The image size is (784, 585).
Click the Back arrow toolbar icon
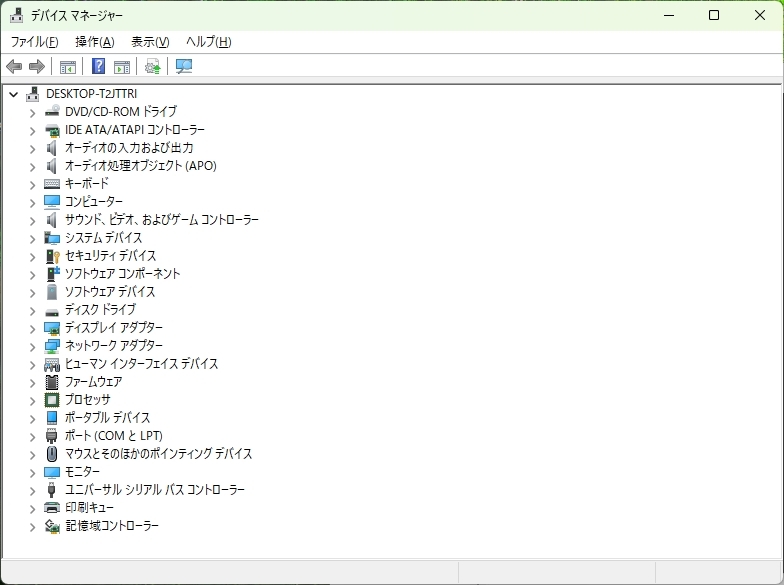(14, 66)
